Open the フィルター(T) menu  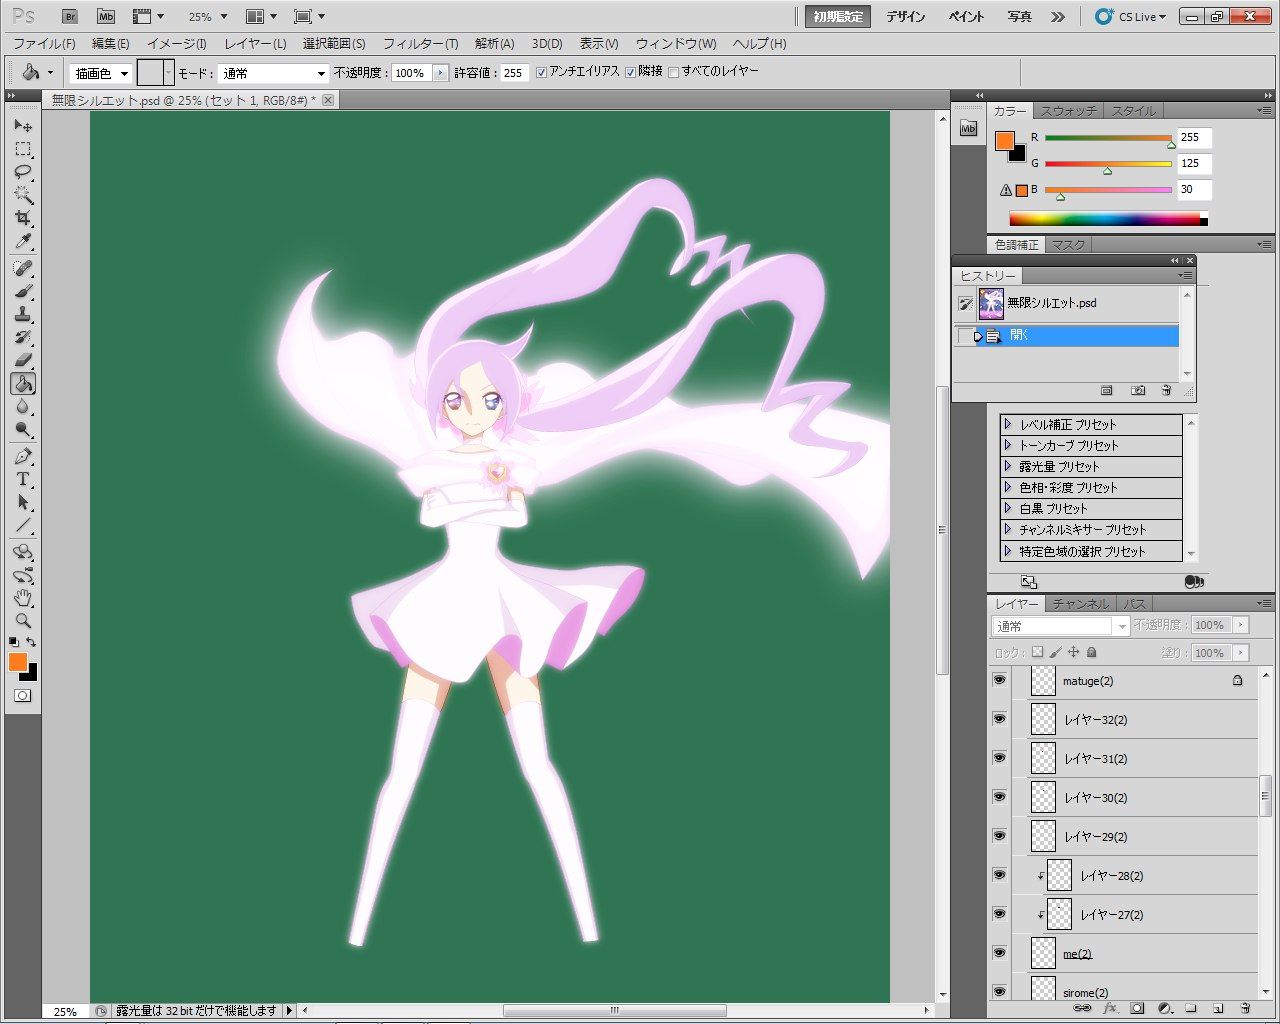[420, 44]
